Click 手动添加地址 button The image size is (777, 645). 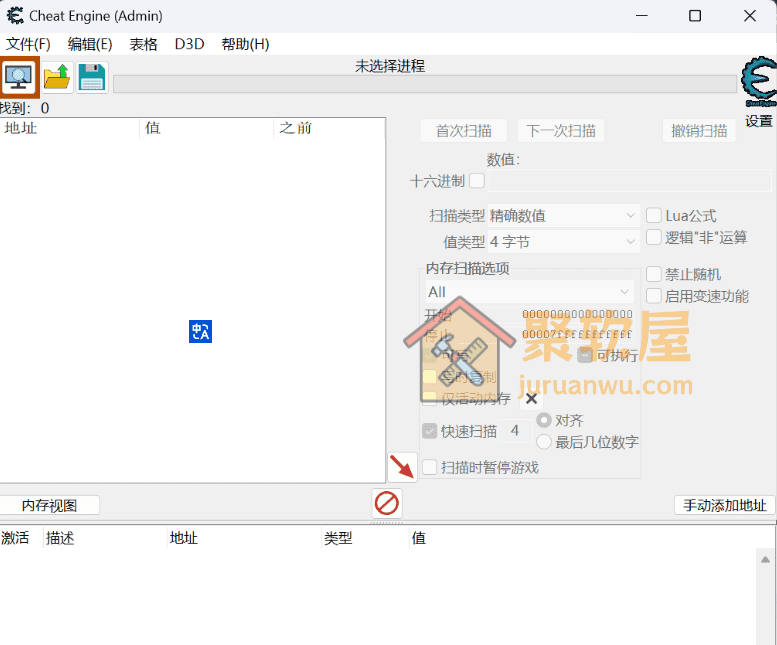[724, 505]
